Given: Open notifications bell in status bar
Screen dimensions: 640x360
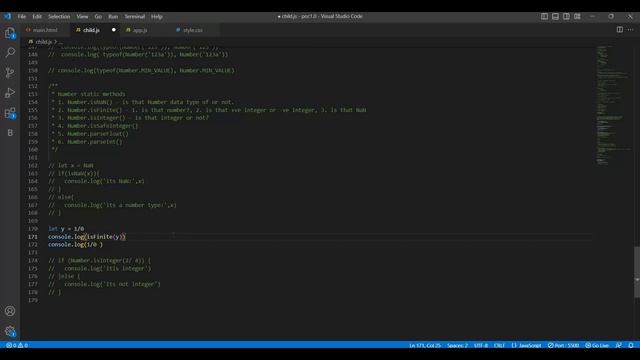Looking at the screenshot, I should (631, 345).
